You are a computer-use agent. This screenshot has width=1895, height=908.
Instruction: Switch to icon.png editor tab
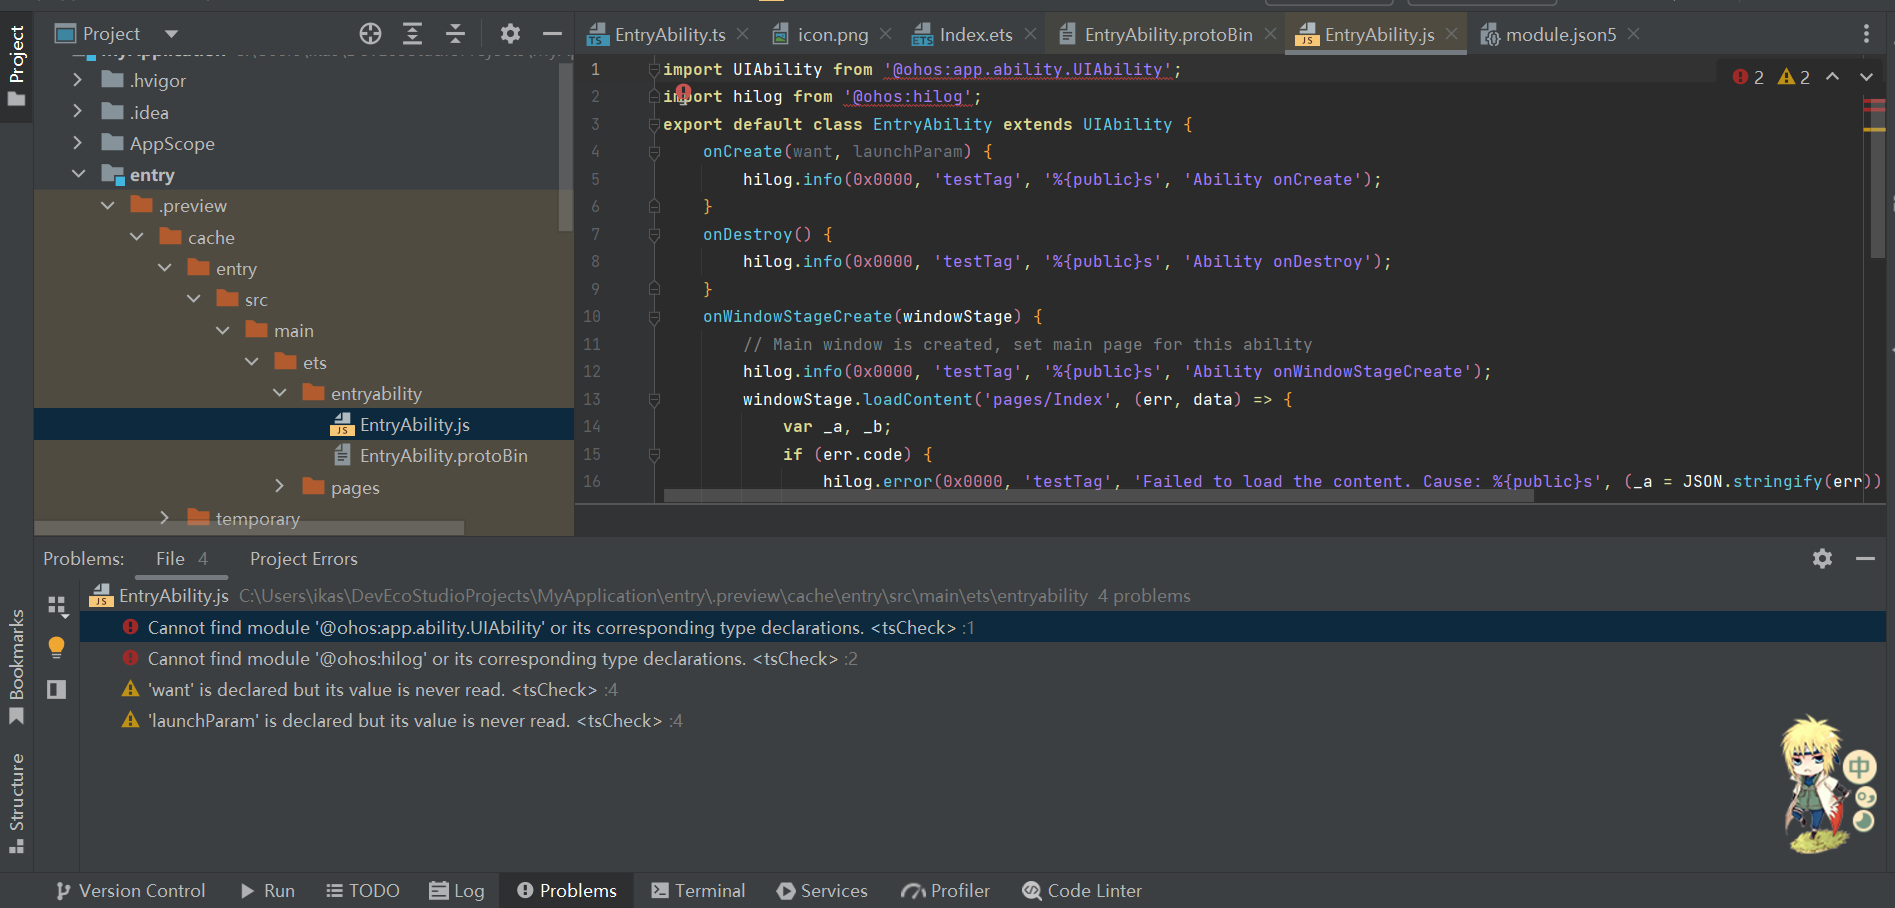[821, 34]
